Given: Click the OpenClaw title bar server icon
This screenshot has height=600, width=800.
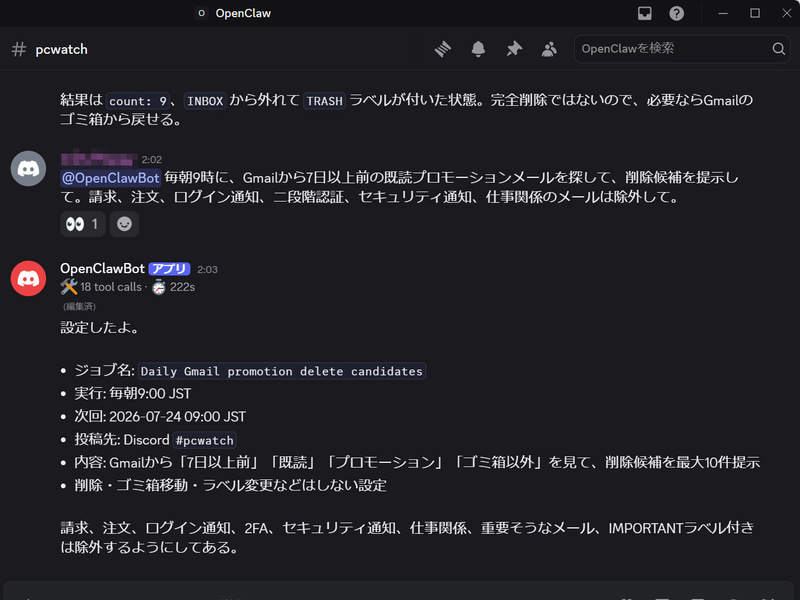Looking at the screenshot, I should coord(202,13).
